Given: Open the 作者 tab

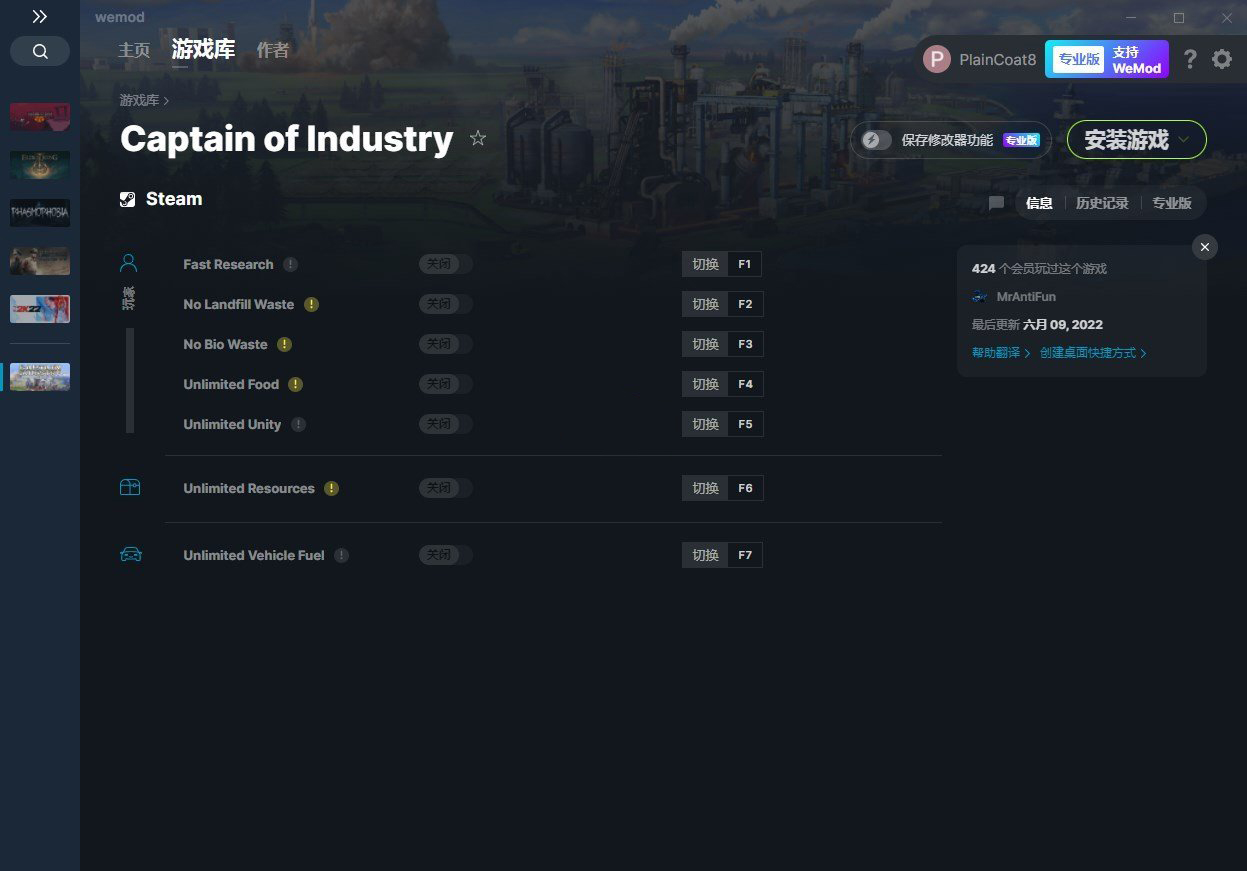Looking at the screenshot, I should coord(273,50).
